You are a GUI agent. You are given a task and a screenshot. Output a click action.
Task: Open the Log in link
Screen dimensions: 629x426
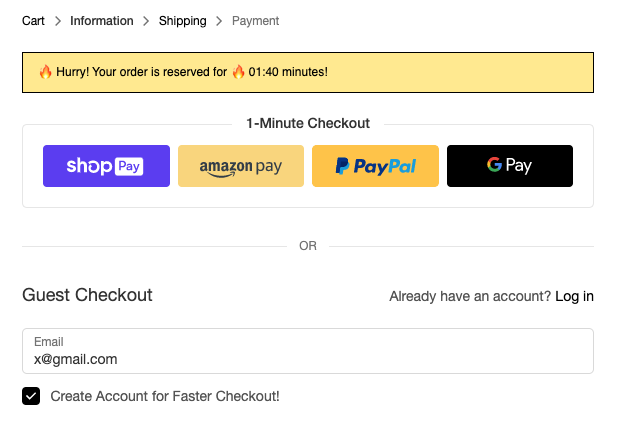[574, 296]
